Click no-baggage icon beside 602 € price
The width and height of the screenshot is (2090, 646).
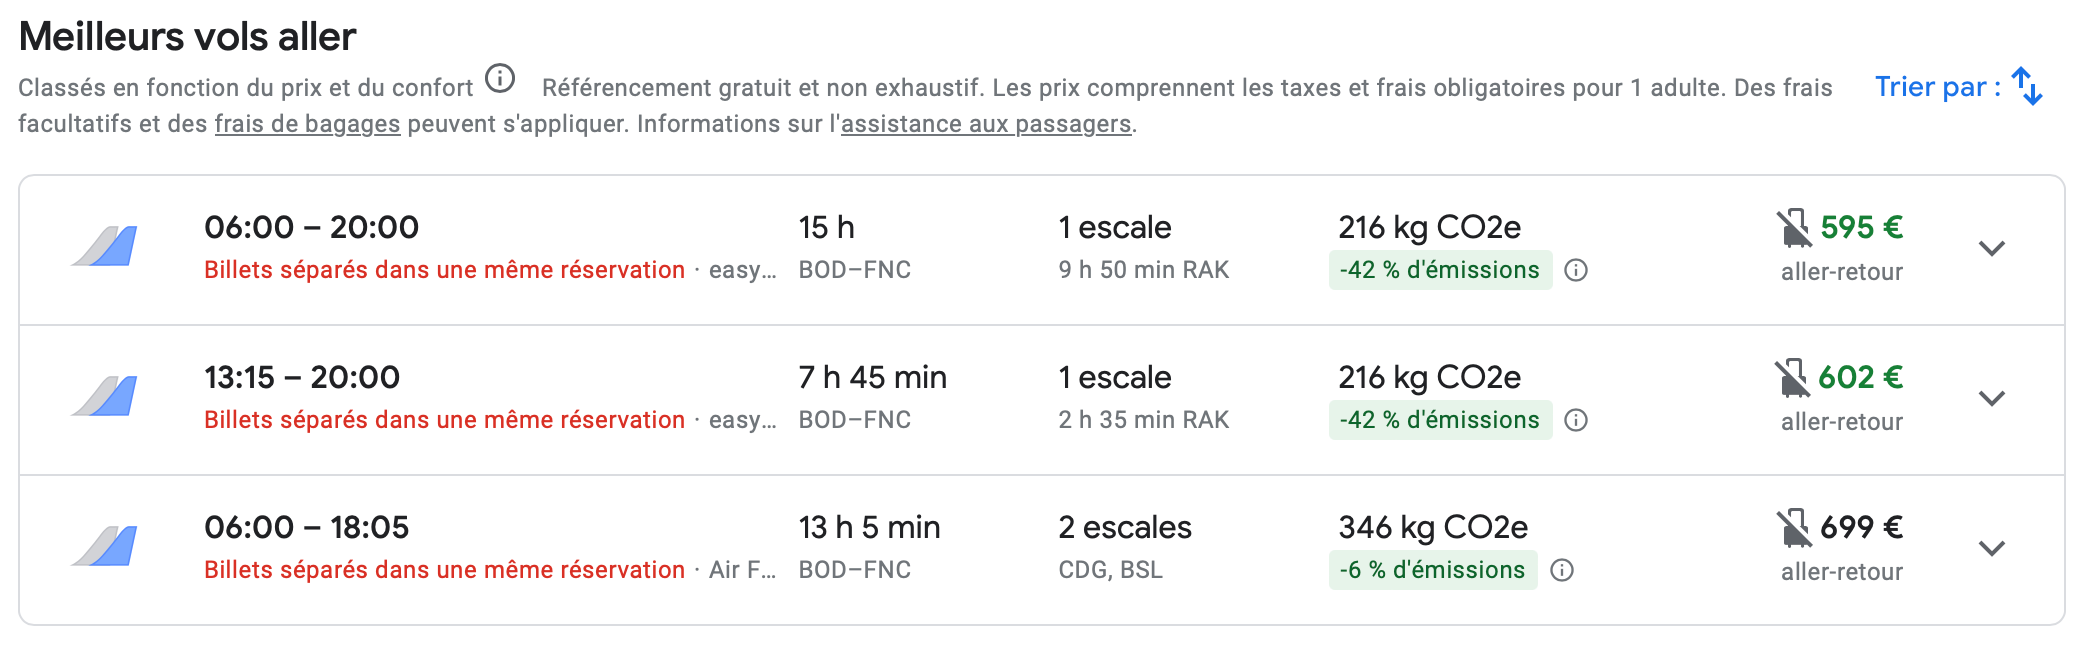1792,378
